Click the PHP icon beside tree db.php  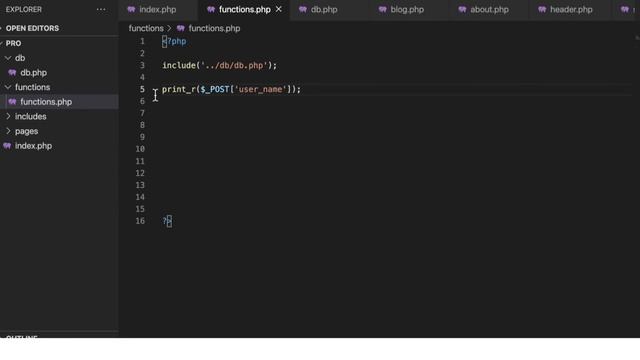click(12, 73)
